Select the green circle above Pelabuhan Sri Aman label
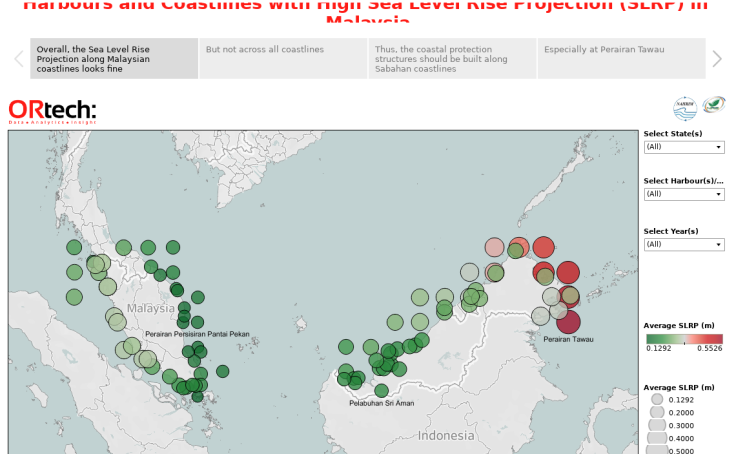 (x=382, y=390)
